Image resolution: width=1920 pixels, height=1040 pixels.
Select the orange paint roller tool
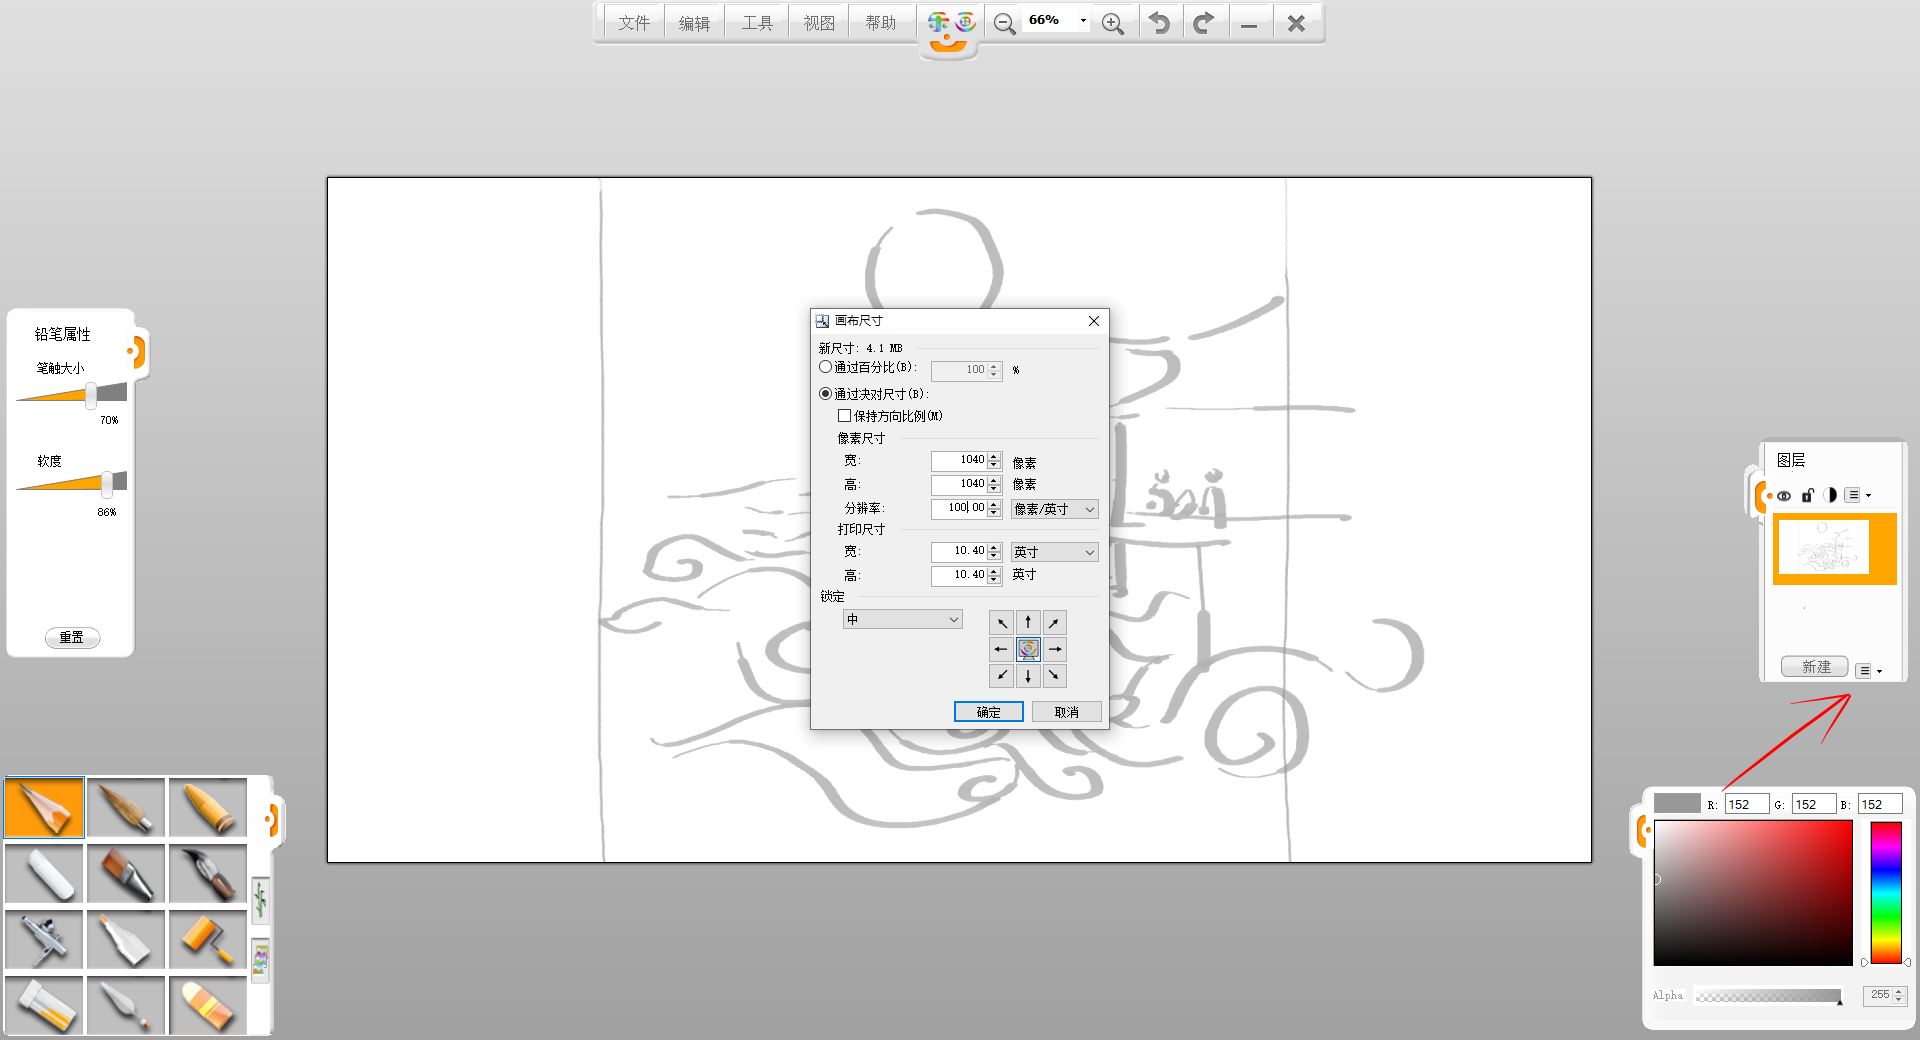click(208, 938)
